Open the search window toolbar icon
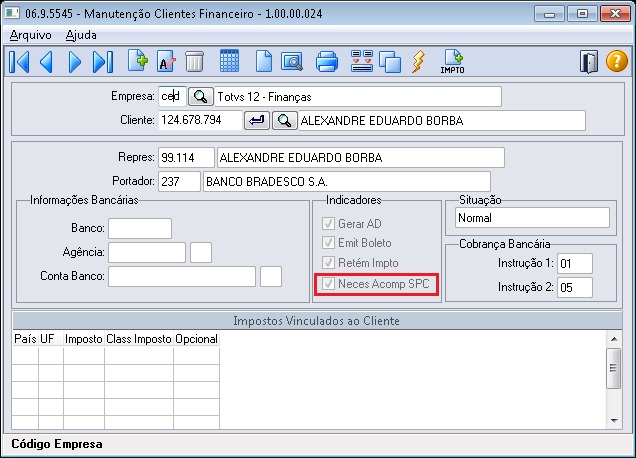 pyautogui.click(x=292, y=62)
